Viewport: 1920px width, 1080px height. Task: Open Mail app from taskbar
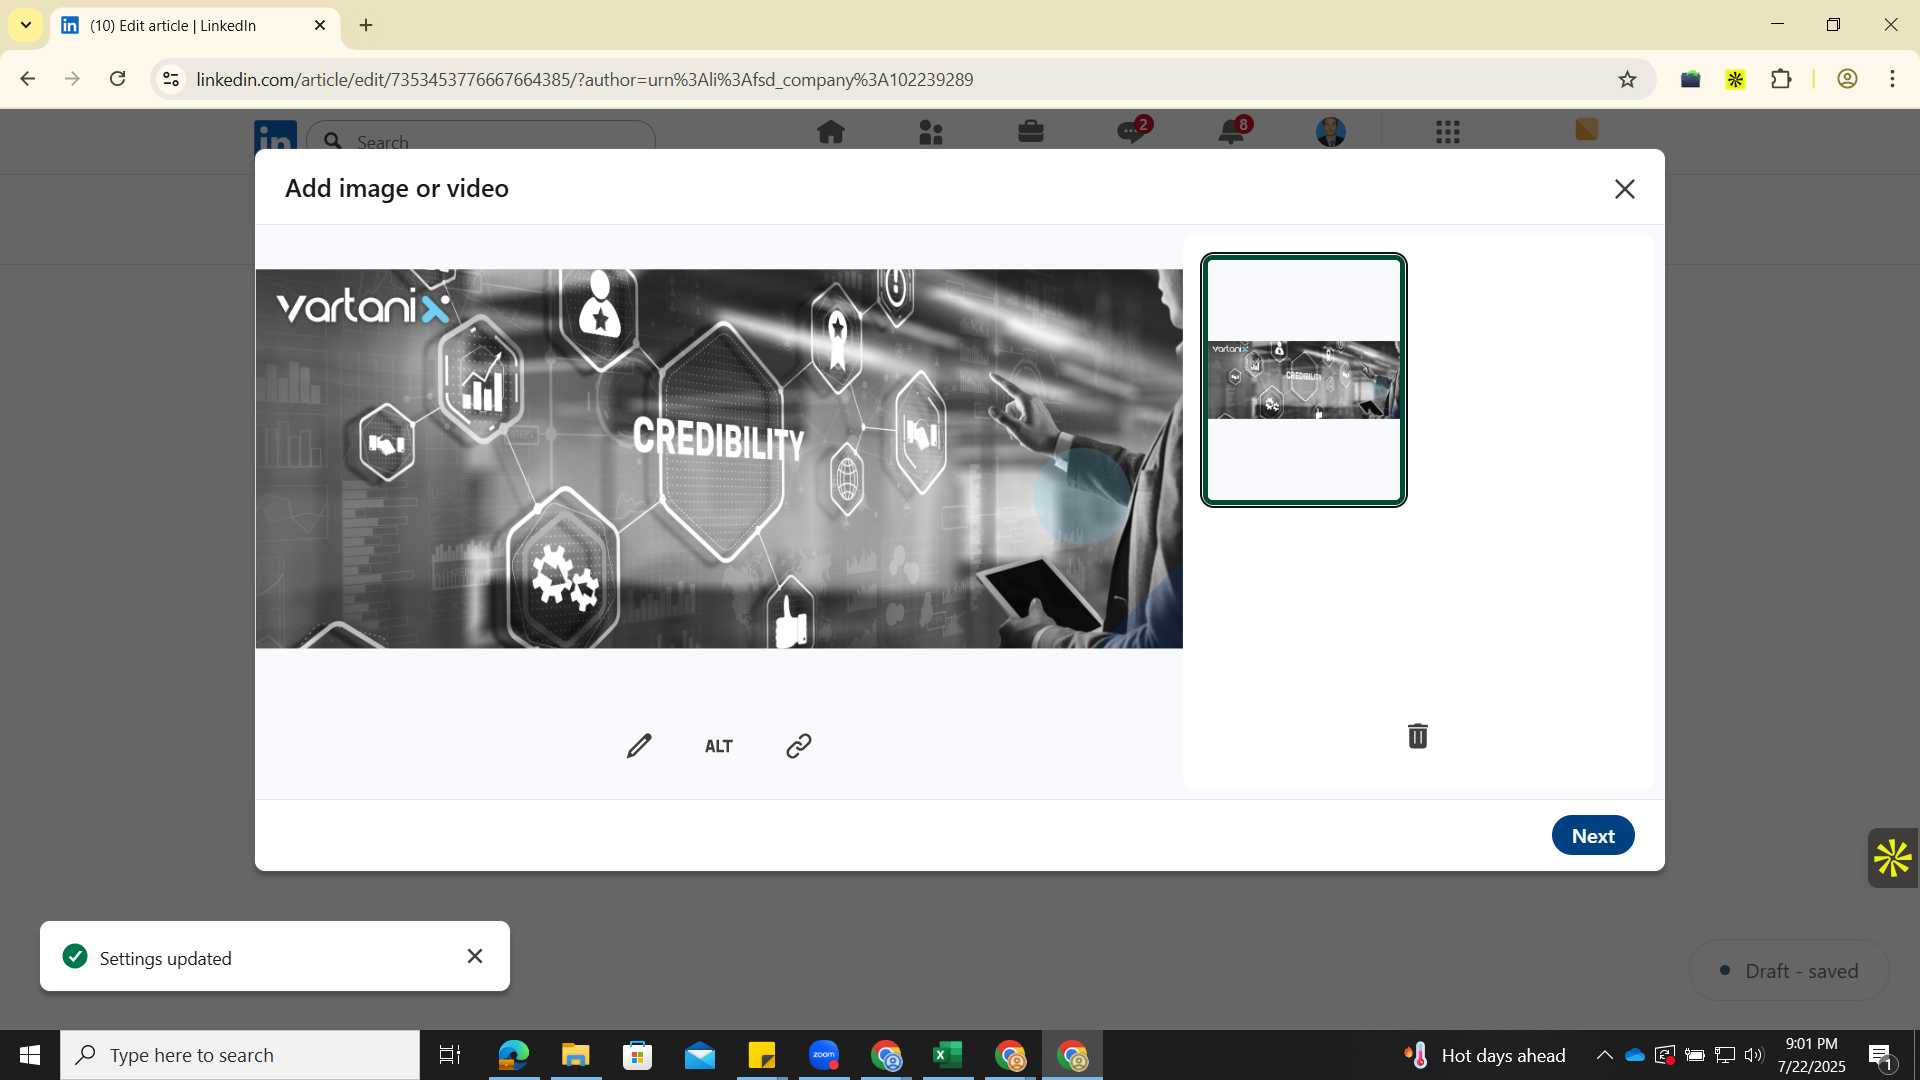pyautogui.click(x=700, y=1055)
